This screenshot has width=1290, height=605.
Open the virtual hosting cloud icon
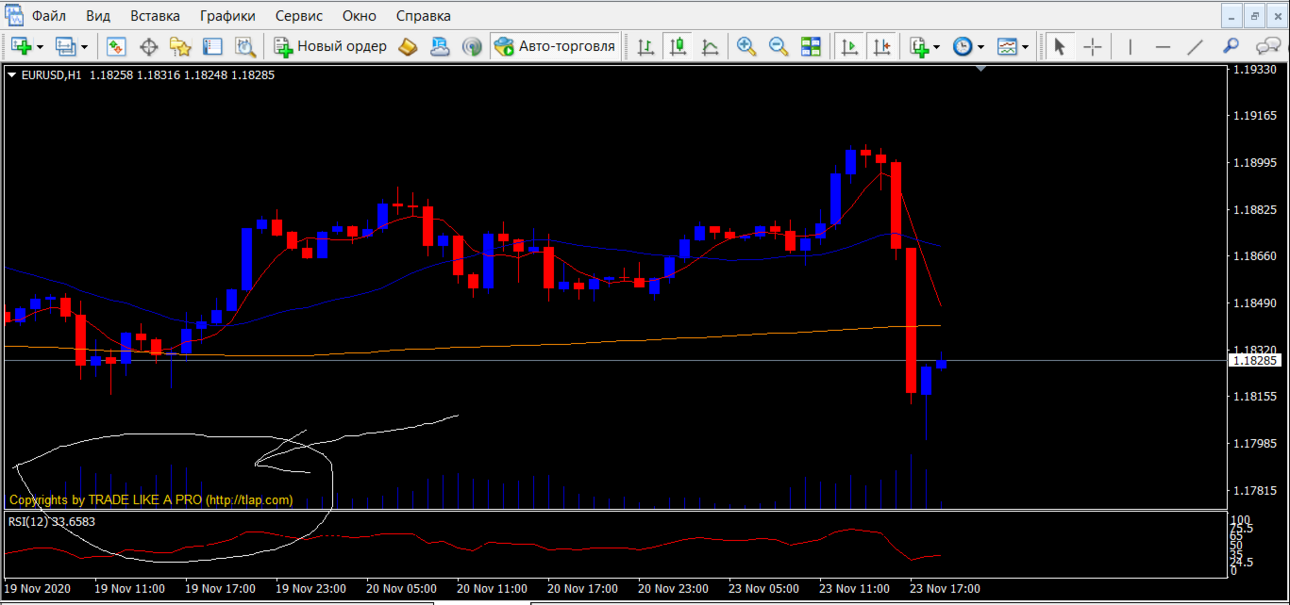(x=440, y=46)
